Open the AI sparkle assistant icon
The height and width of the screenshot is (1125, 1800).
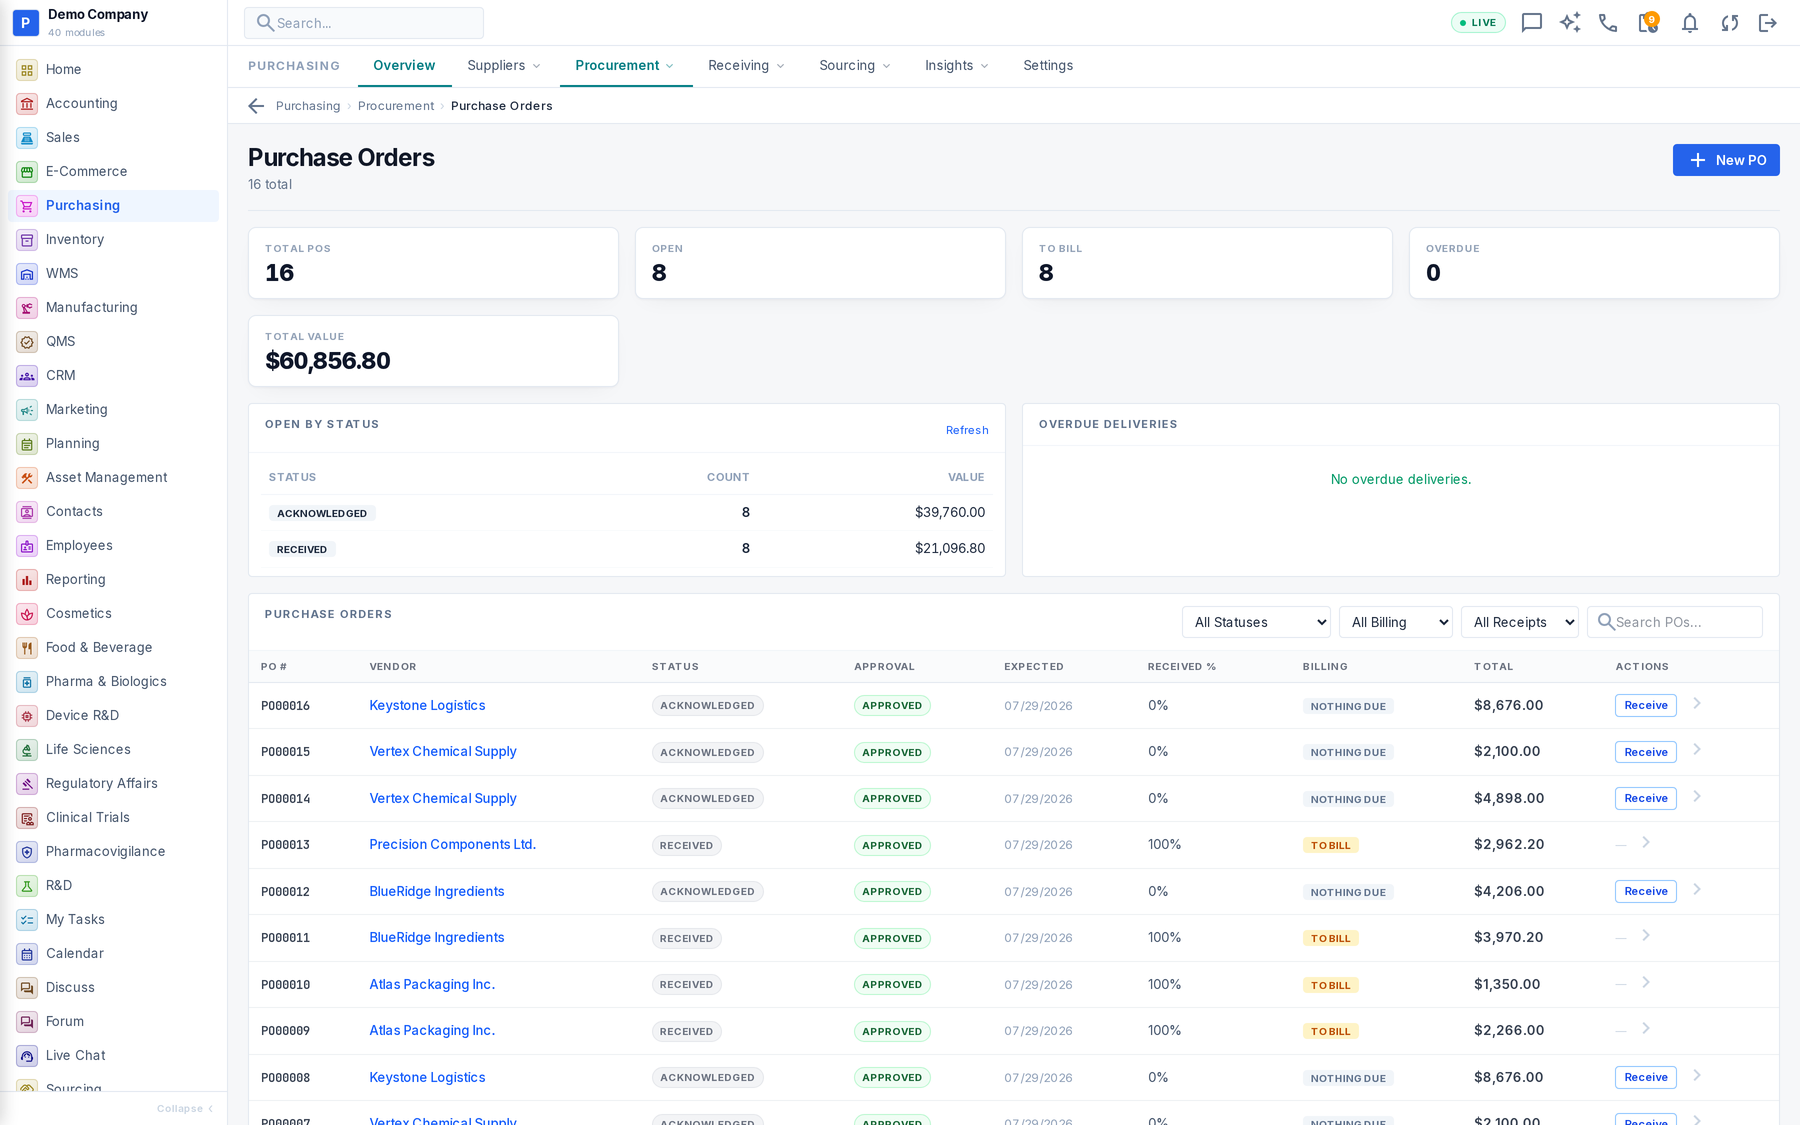[x=1570, y=23]
